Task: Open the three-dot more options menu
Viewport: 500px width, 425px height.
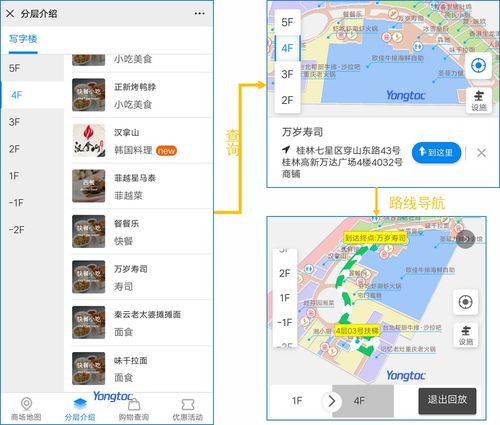Action: (199, 14)
